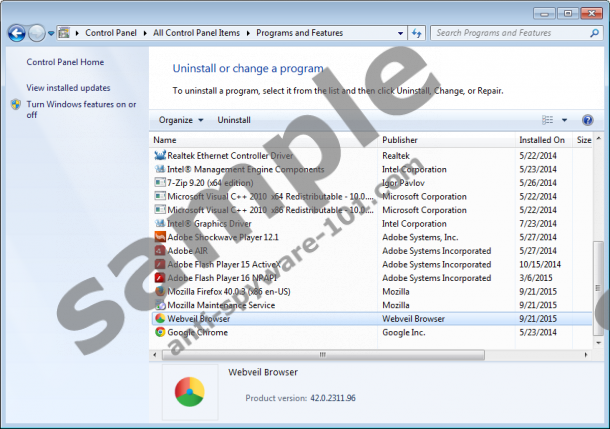Sort list by Installed On column
This screenshot has width=610, height=429.
pos(541,140)
